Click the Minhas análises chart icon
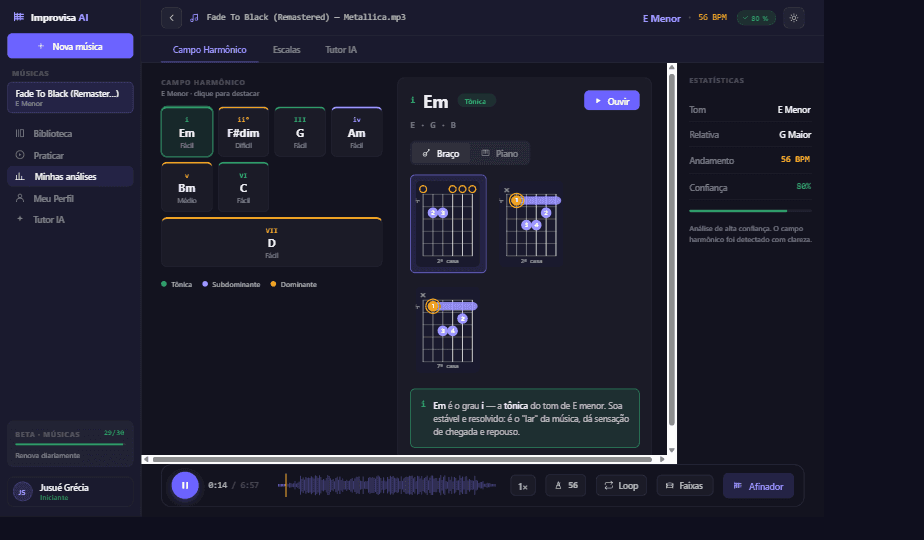Viewport: 924px width, 540px height. point(20,176)
